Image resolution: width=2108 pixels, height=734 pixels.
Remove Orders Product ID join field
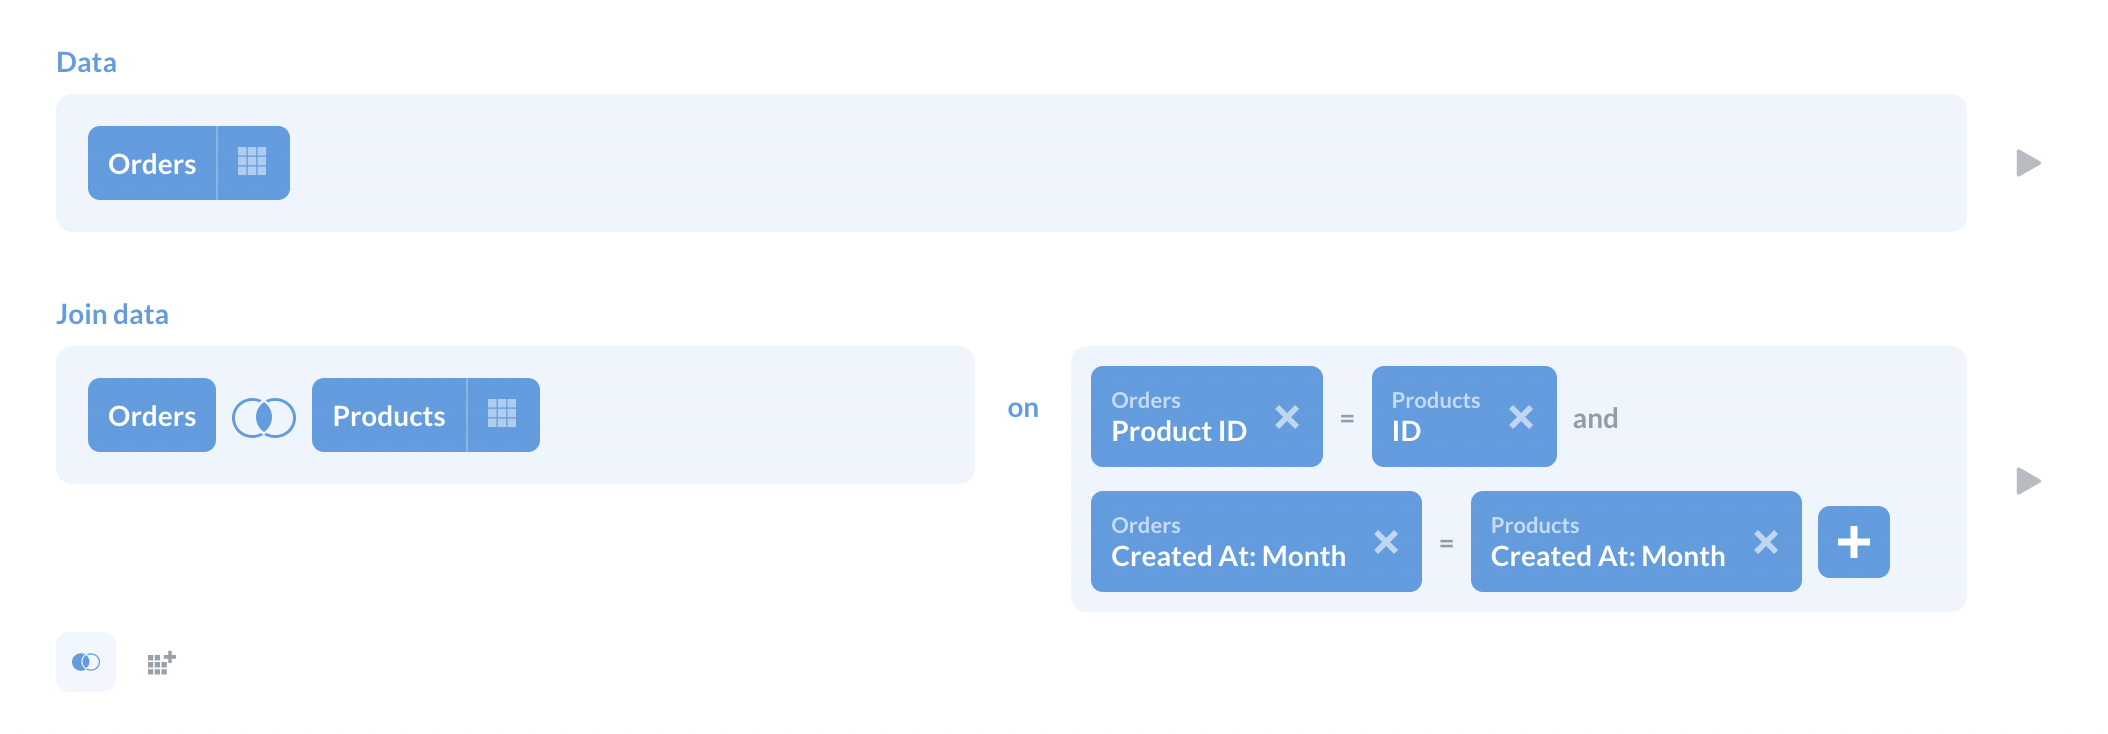click(1287, 416)
